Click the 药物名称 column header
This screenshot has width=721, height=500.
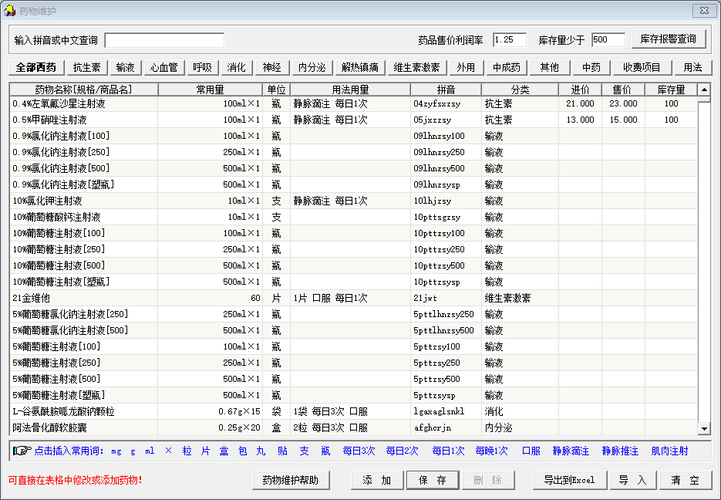pos(84,89)
